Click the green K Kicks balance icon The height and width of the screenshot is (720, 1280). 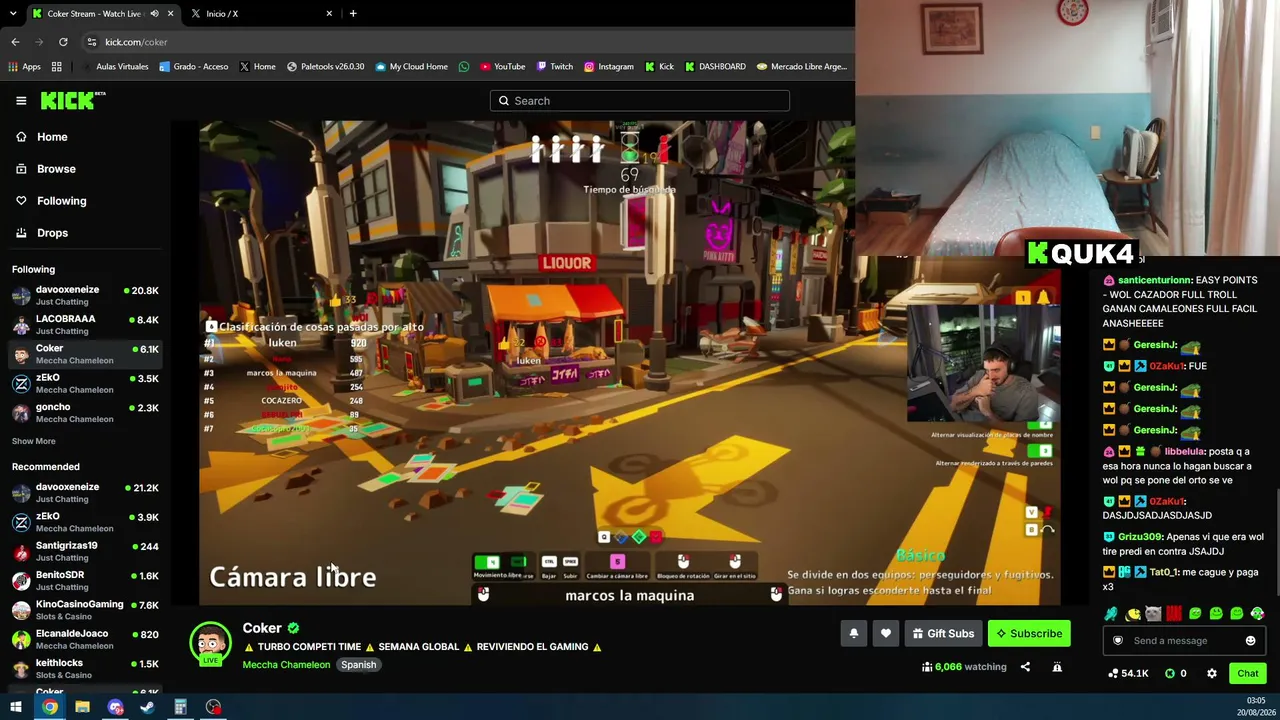click(x=1170, y=673)
